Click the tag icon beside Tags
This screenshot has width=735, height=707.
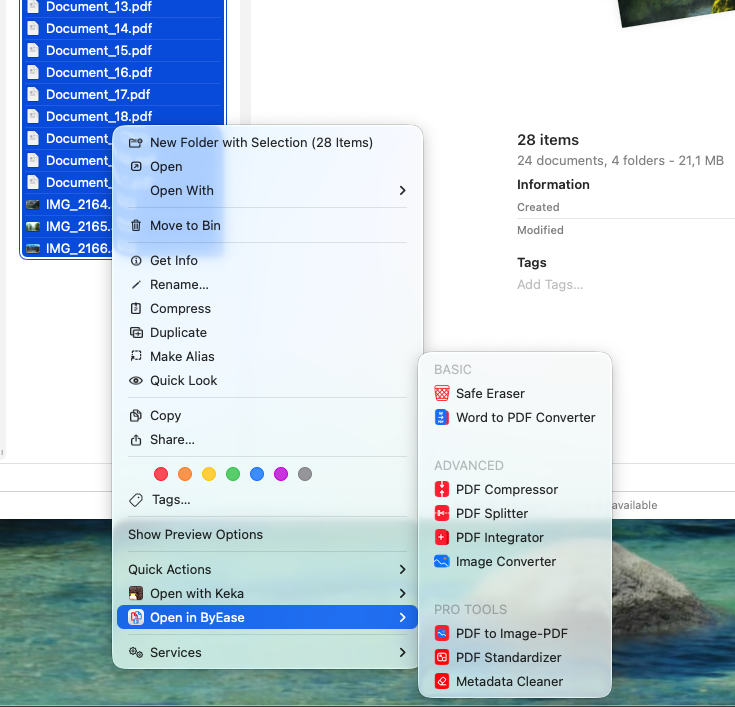(136, 500)
